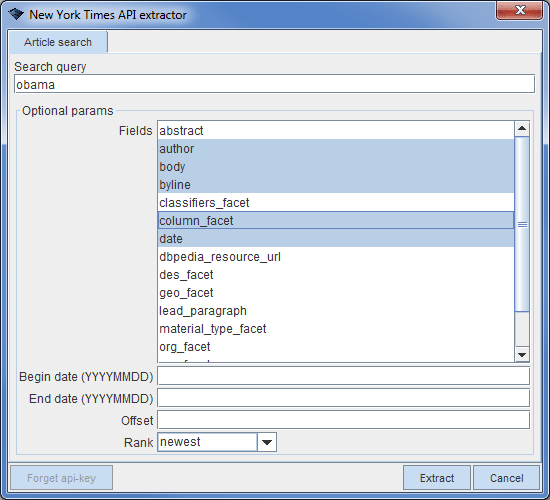Select date in the Fields list
The image size is (550, 500).
(x=336, y=239)
